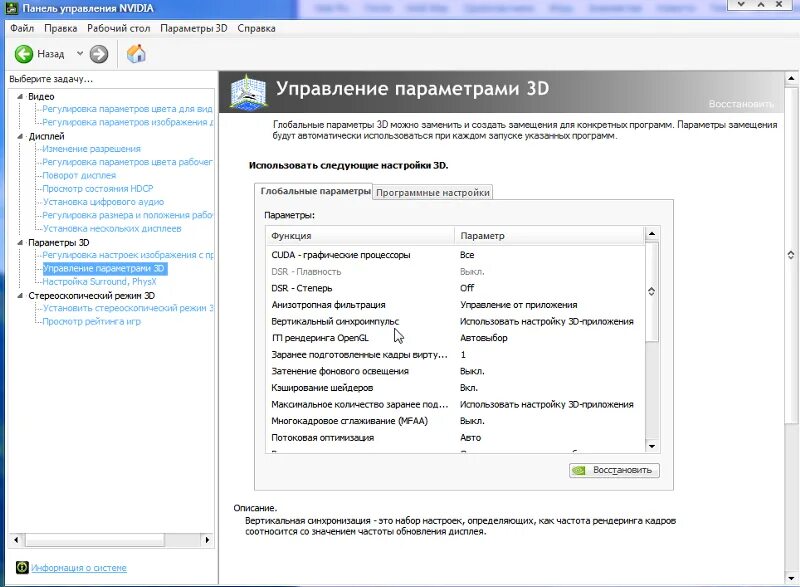Select the Анизотропная фильтрация row

pos(455,304)
